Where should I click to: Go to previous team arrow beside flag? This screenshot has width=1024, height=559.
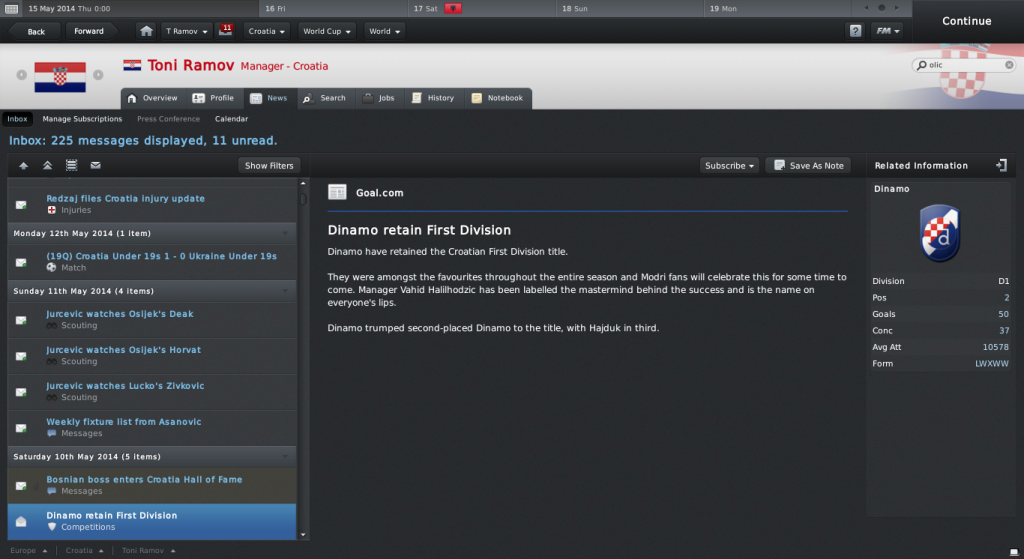coord(22,75)
